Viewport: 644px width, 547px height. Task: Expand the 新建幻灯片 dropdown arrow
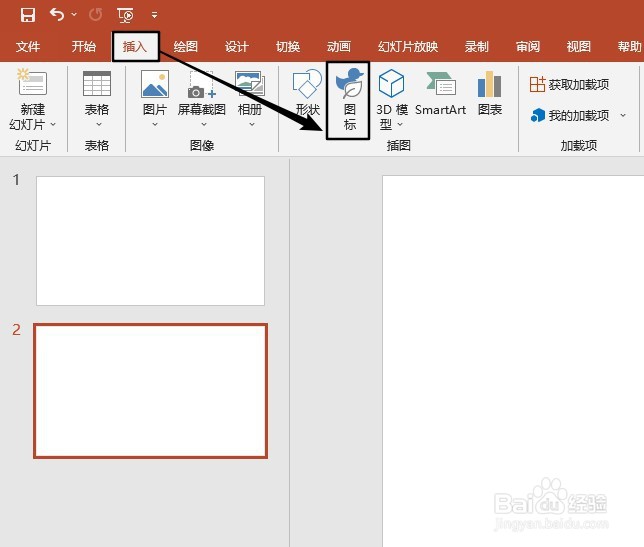pos(53,124)
